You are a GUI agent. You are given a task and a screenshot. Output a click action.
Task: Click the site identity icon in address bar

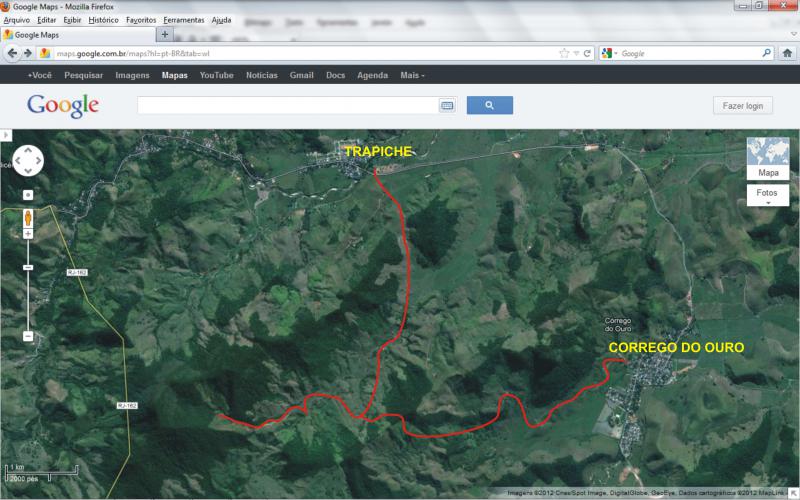(45, 53)
